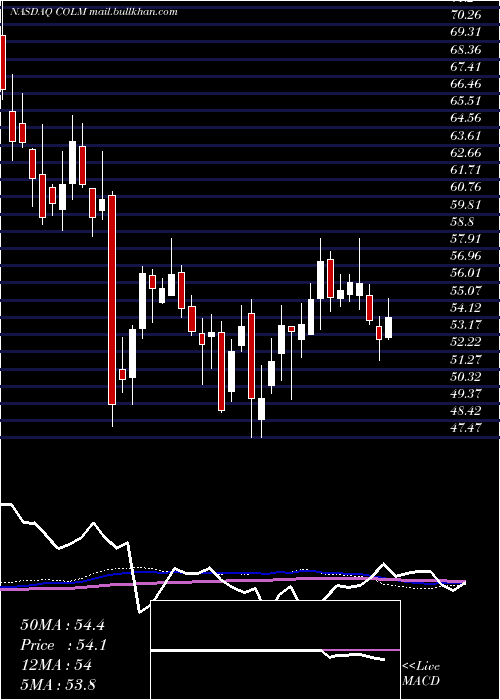Click the 67.41 price axis label

point(466,67)
